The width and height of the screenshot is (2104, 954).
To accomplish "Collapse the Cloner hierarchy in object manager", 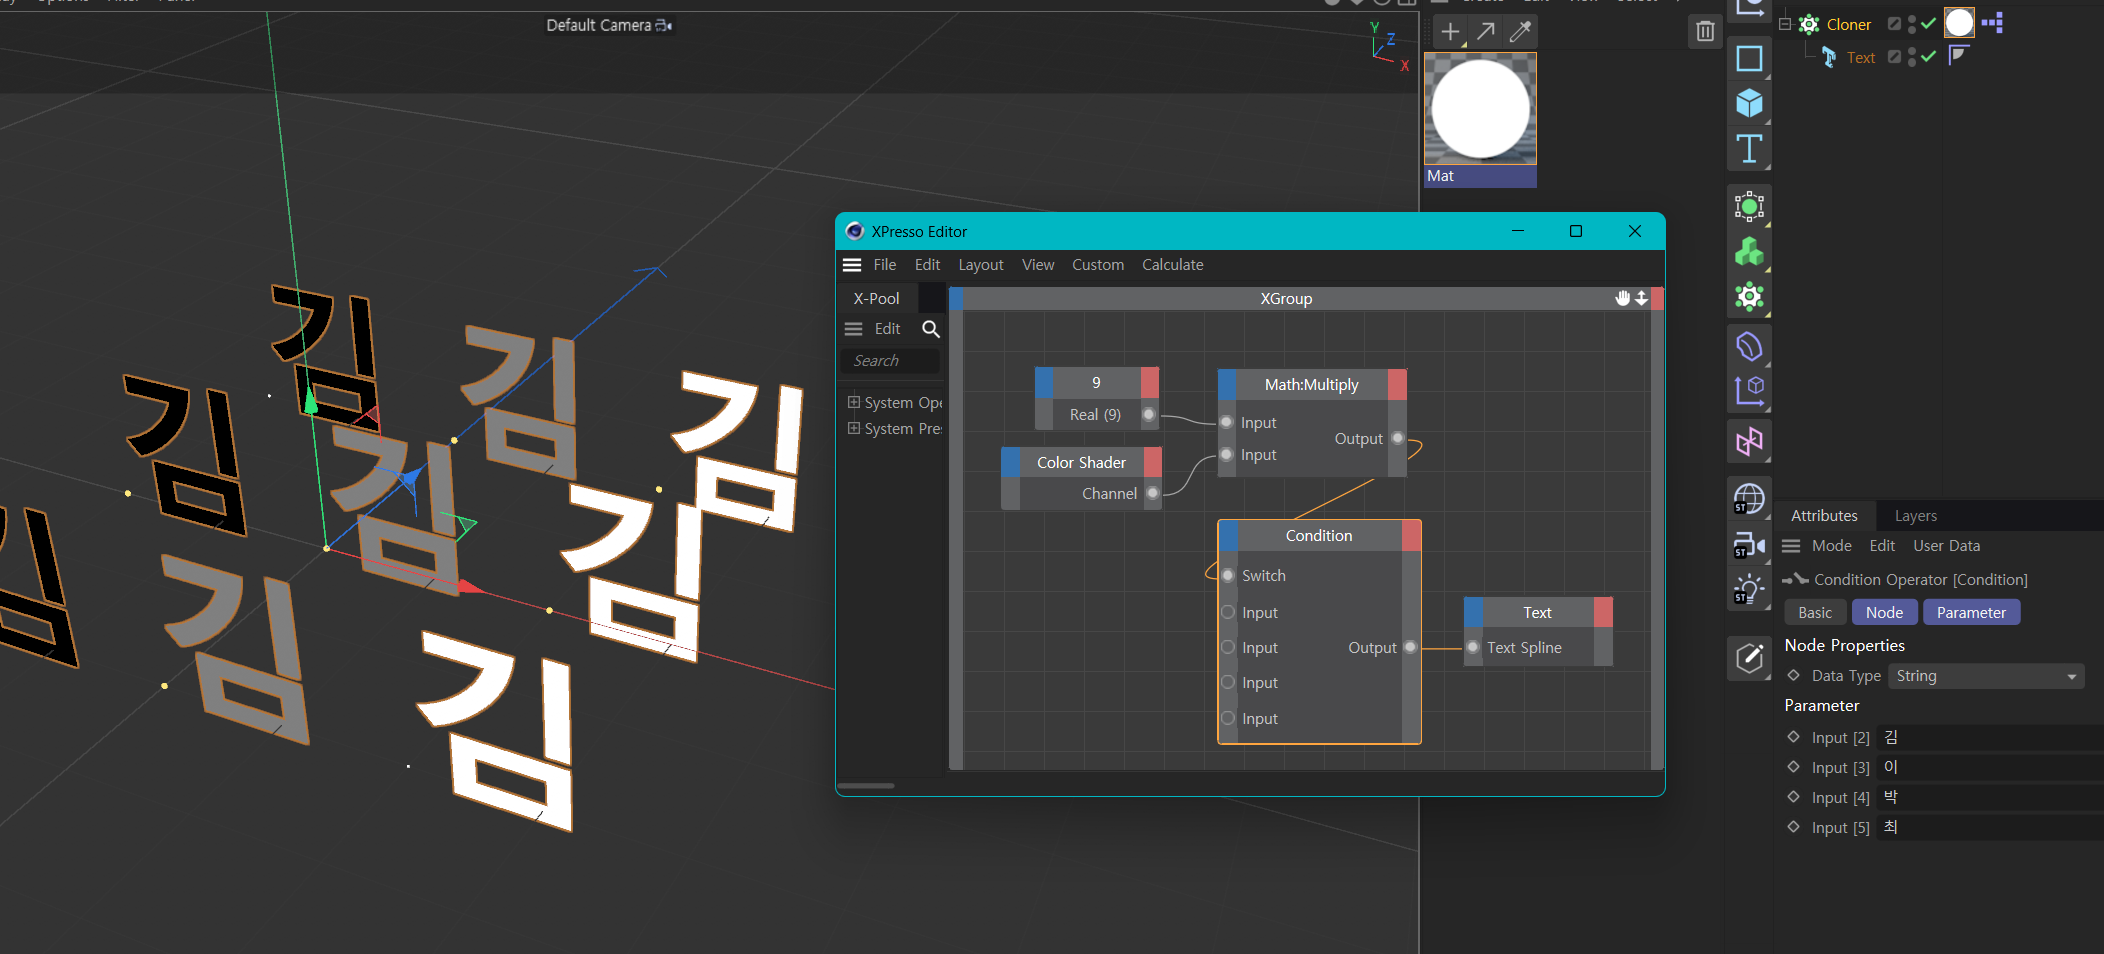I will (1785, 24).
